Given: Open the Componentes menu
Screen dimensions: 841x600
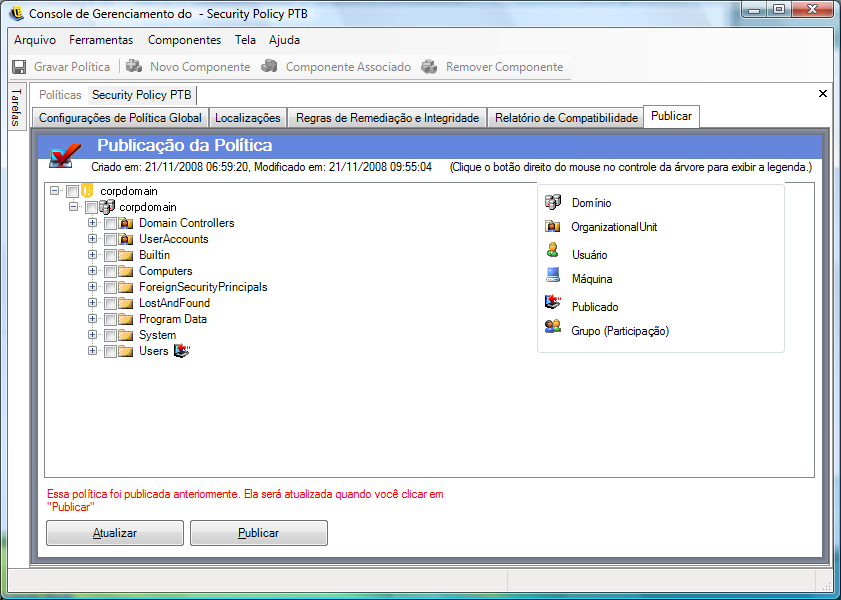Looking at the screenshot, I should [184, 40].
